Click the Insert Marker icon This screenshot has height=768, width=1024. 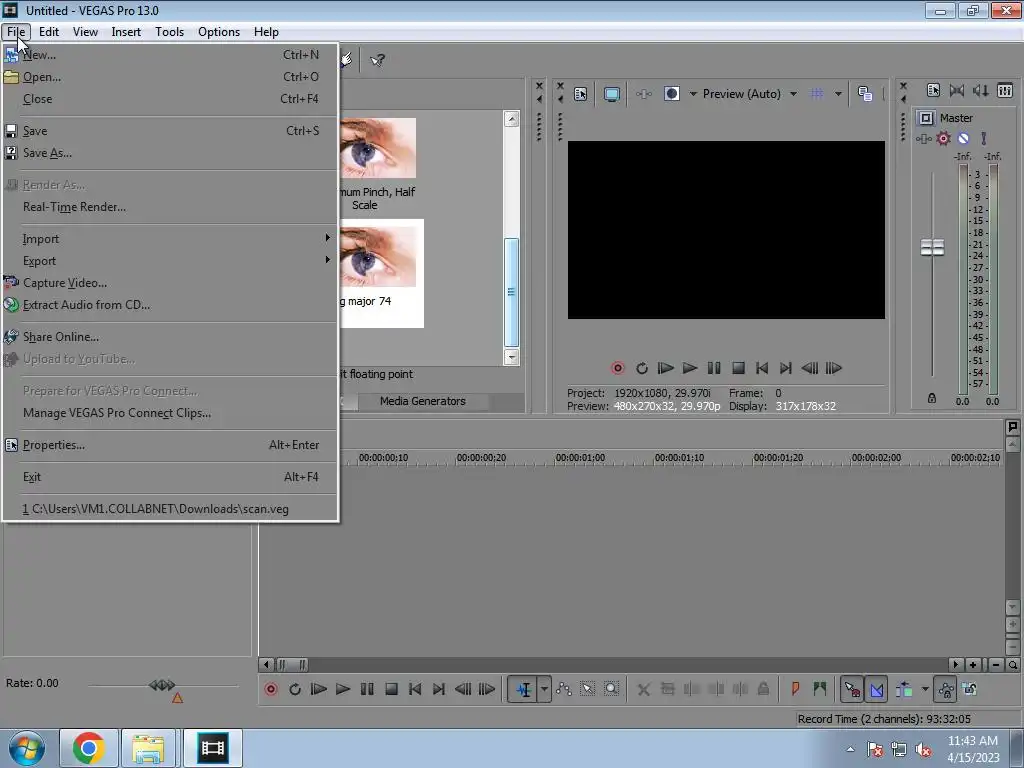795,689
